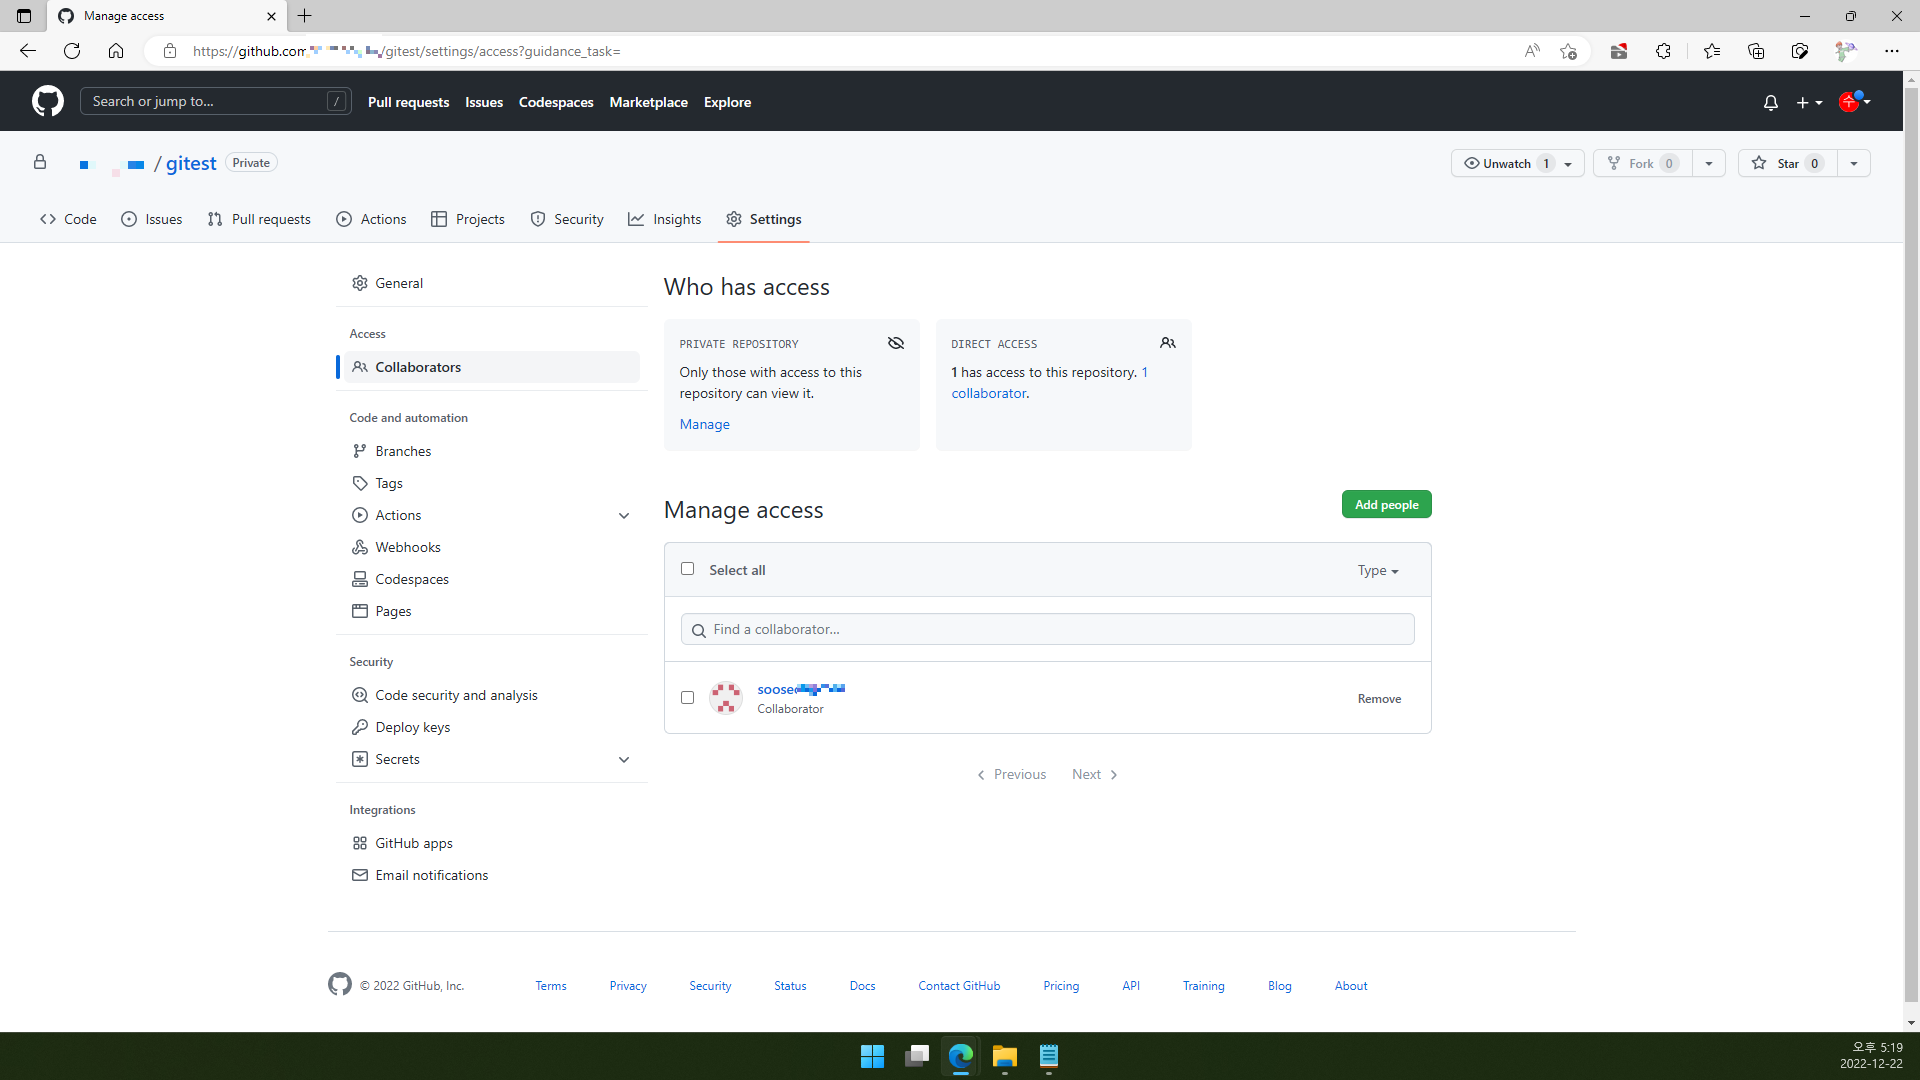Click the Pricing footer link
Screen dimensions: 1920x1080
tap(1061, 986)
